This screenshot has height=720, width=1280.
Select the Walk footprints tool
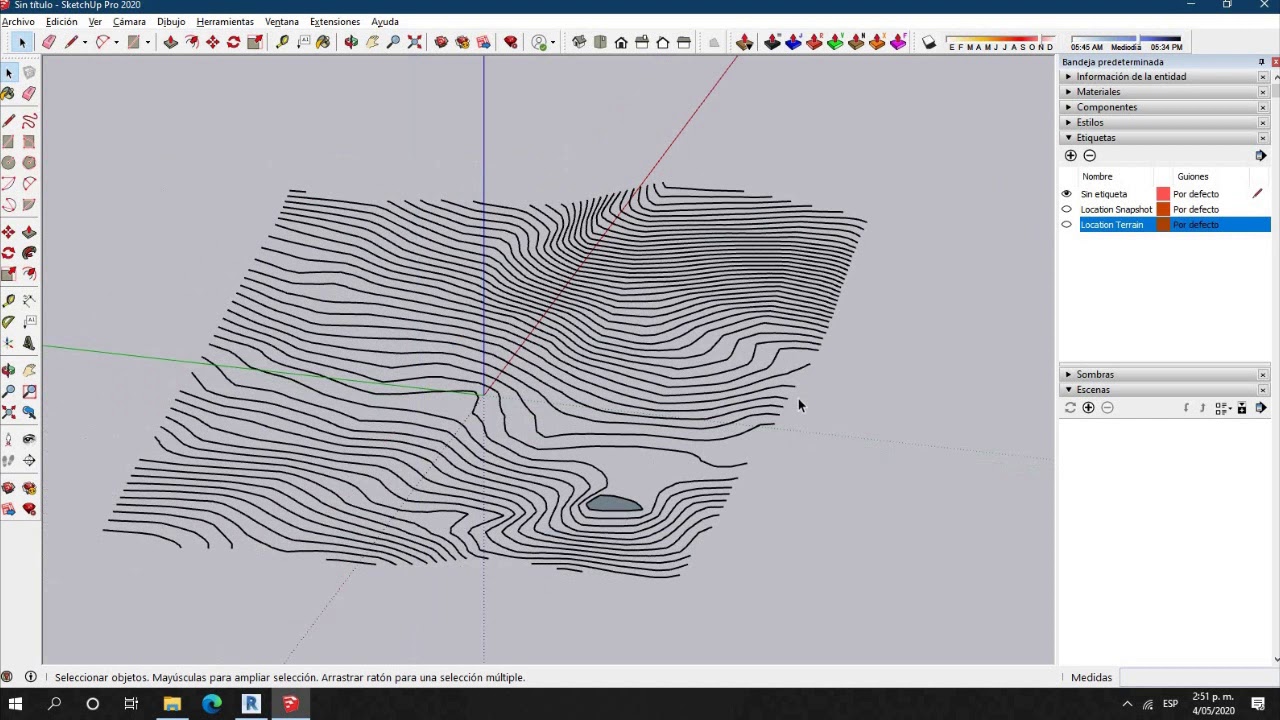point(8,460)
